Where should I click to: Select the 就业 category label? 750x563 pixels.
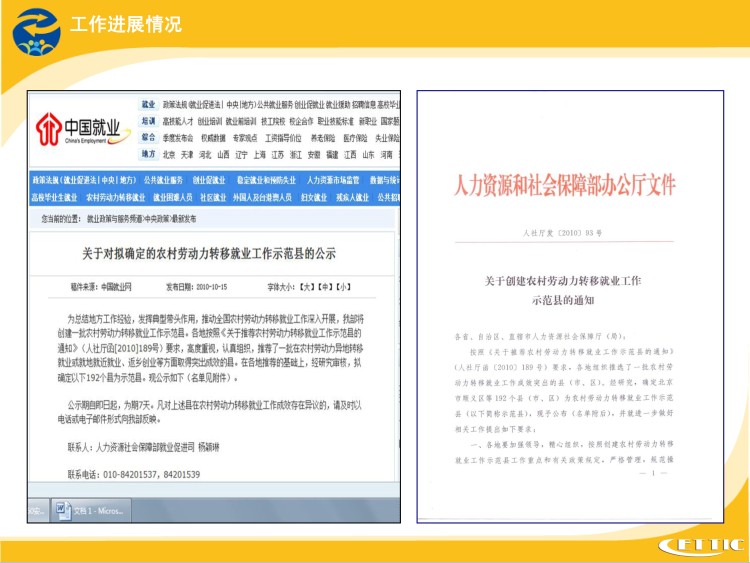pos(148,104)
